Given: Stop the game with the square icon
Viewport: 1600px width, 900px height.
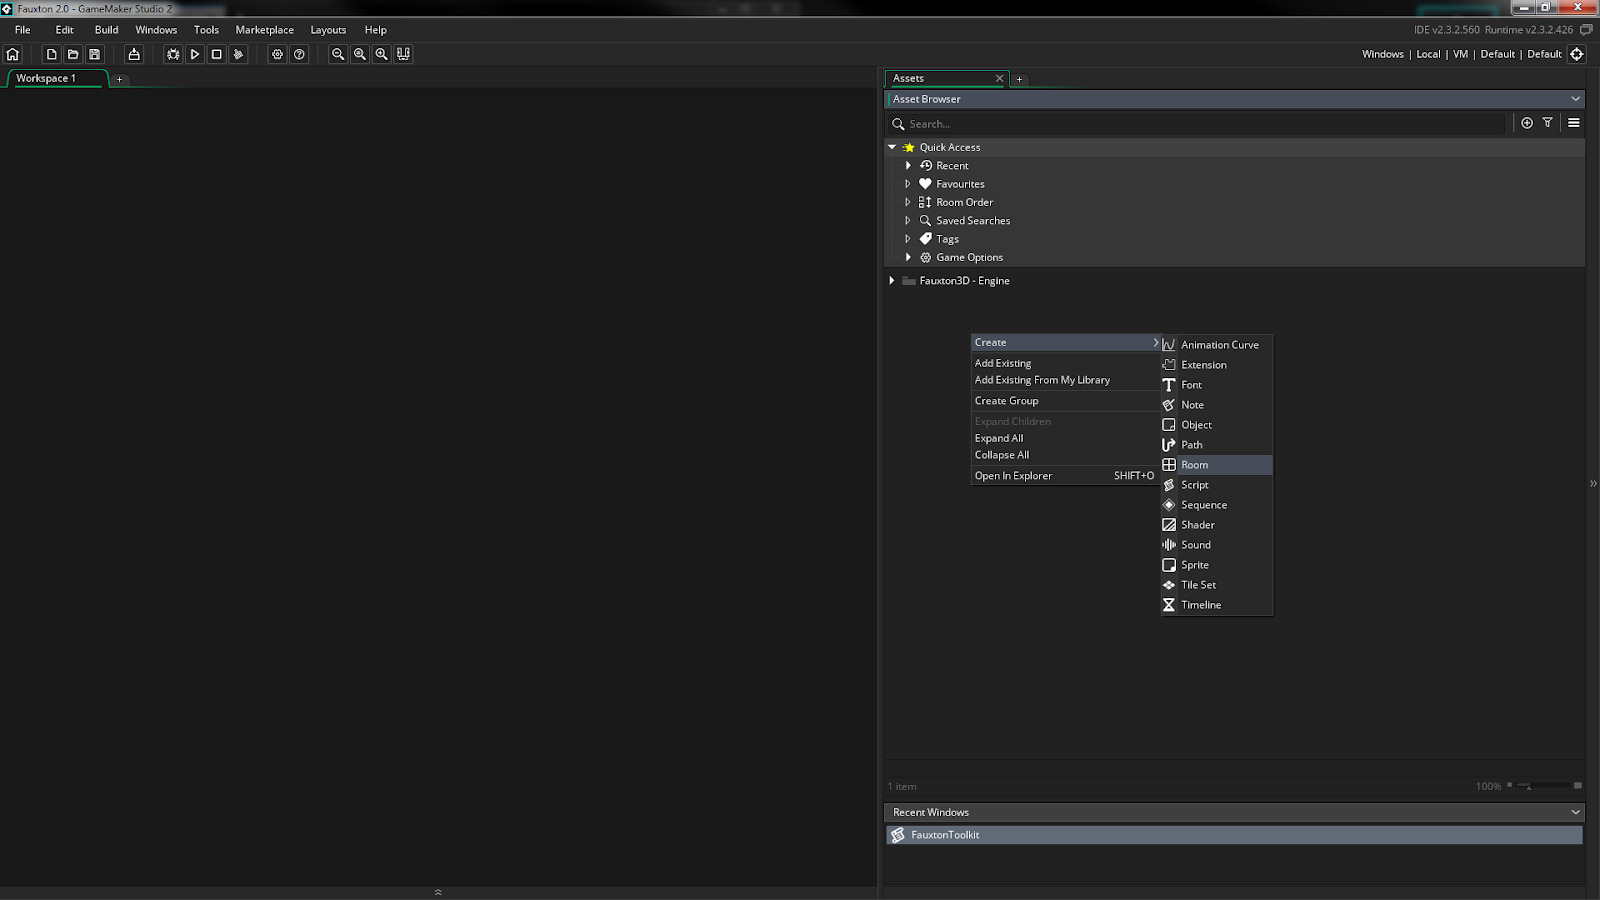Looking at the screenshot, I should 216,54.
